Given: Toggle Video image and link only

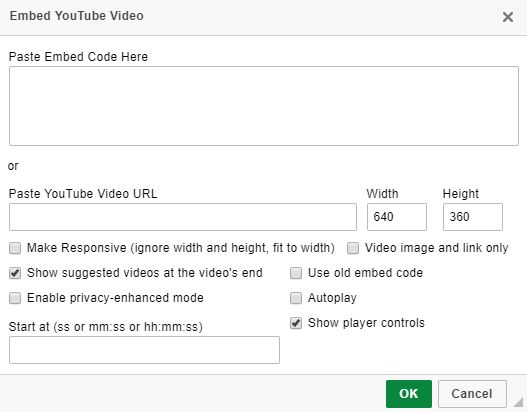Looking at the screenshot, I should point(353,248).
